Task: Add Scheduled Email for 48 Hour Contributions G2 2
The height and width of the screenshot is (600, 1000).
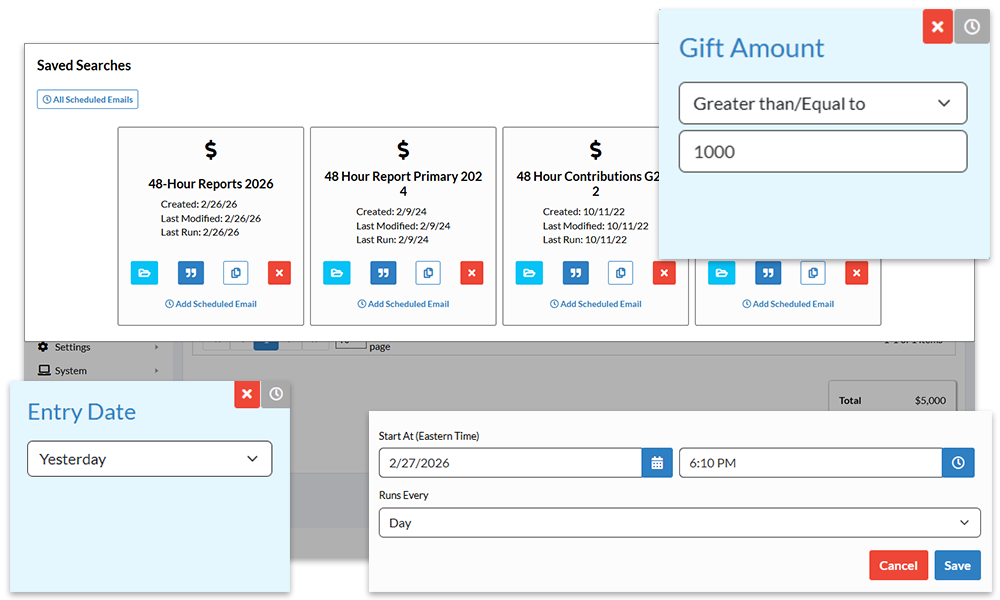Action: 595,305
